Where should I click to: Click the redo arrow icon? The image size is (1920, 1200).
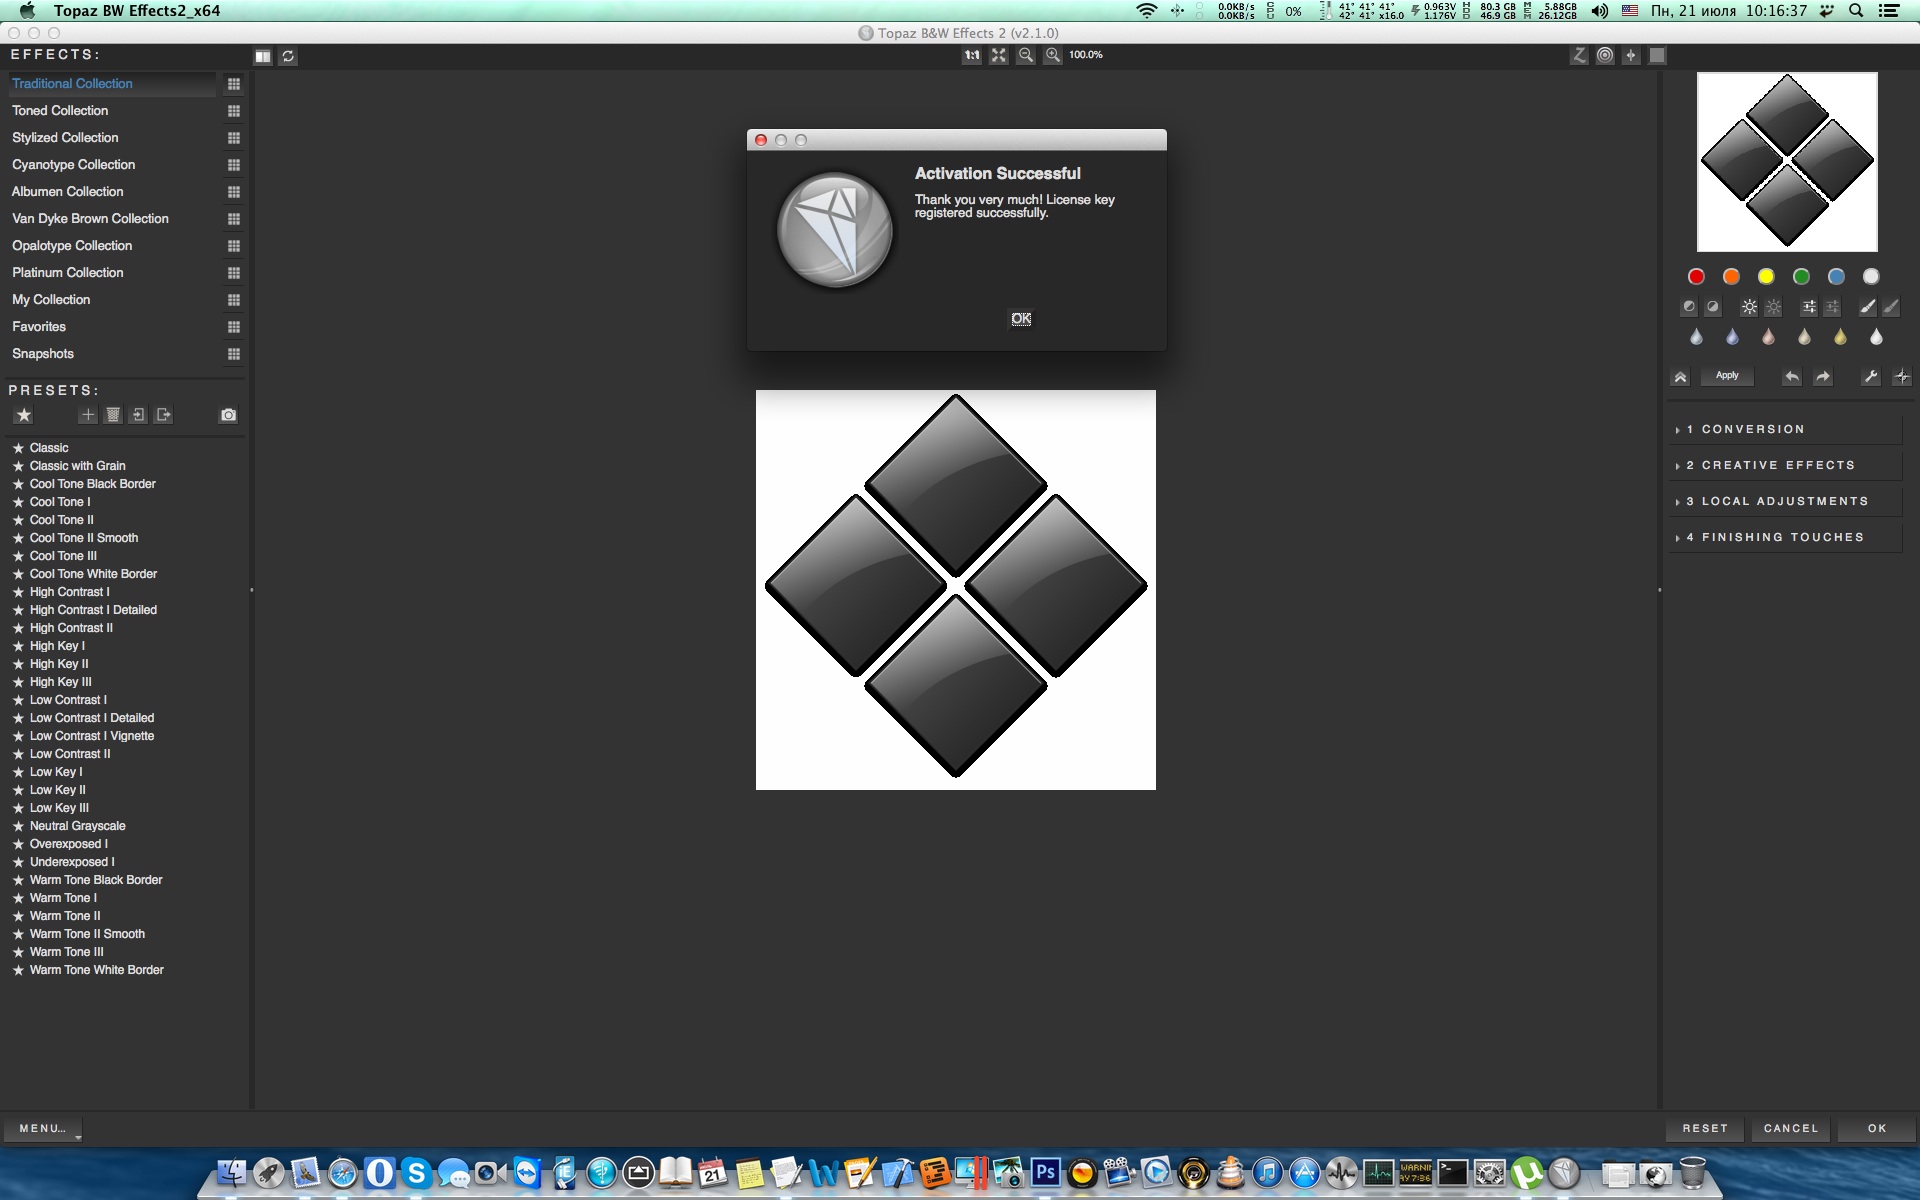pos(1823,376)
